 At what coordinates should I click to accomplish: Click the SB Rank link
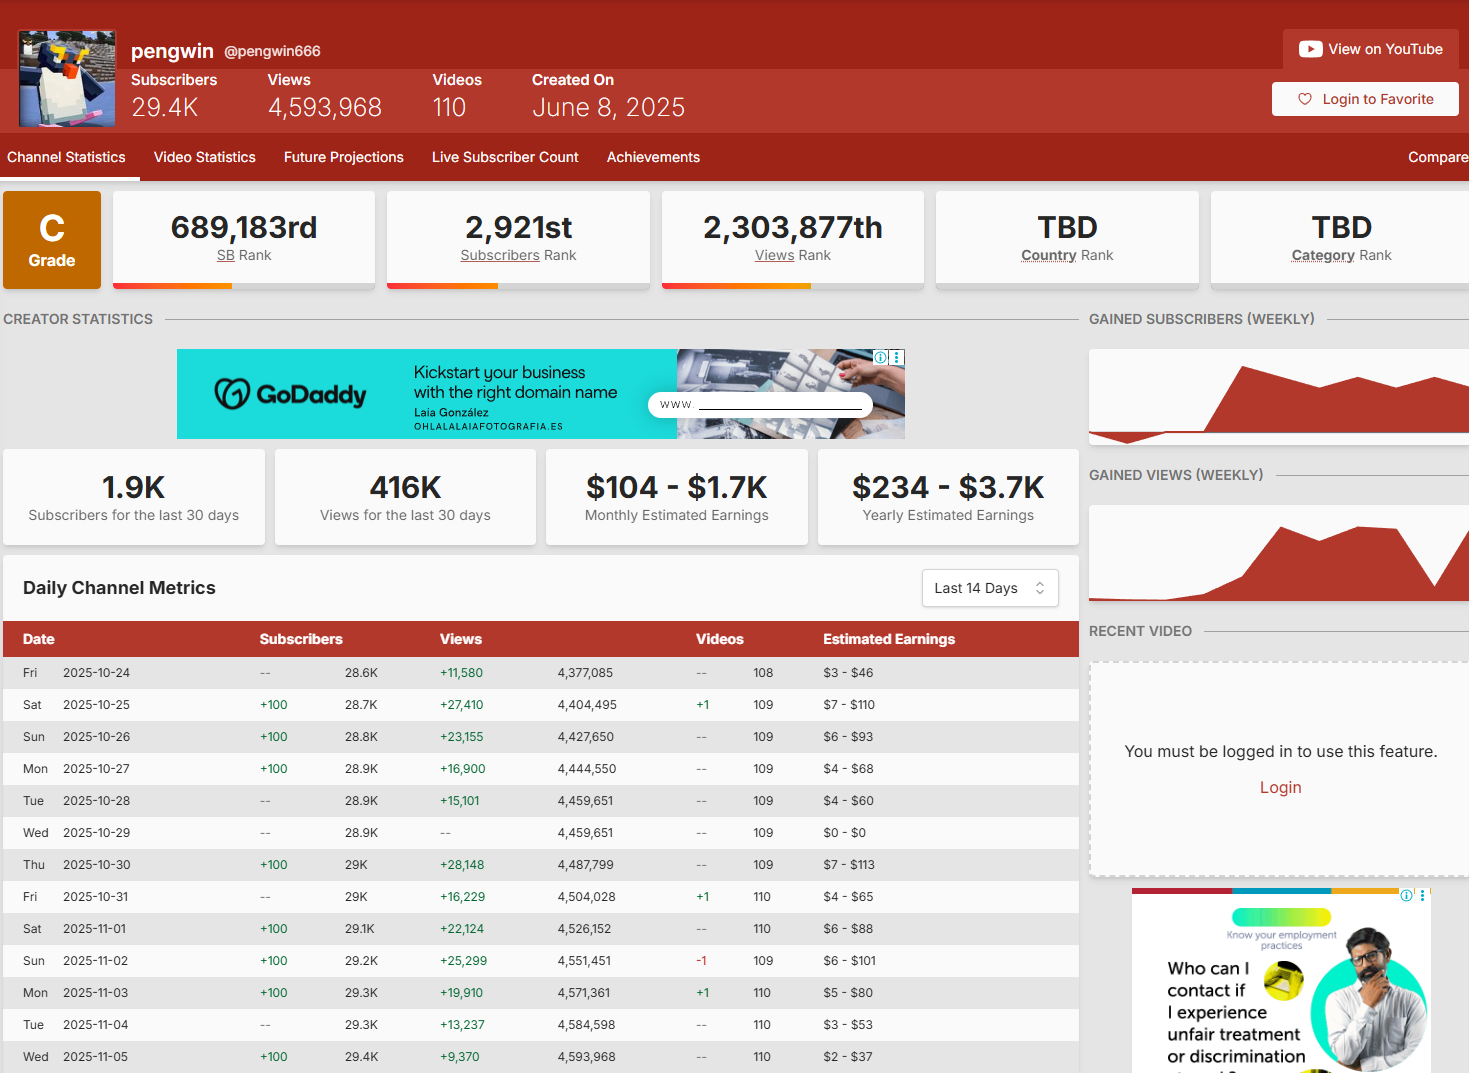coord(226,255)
